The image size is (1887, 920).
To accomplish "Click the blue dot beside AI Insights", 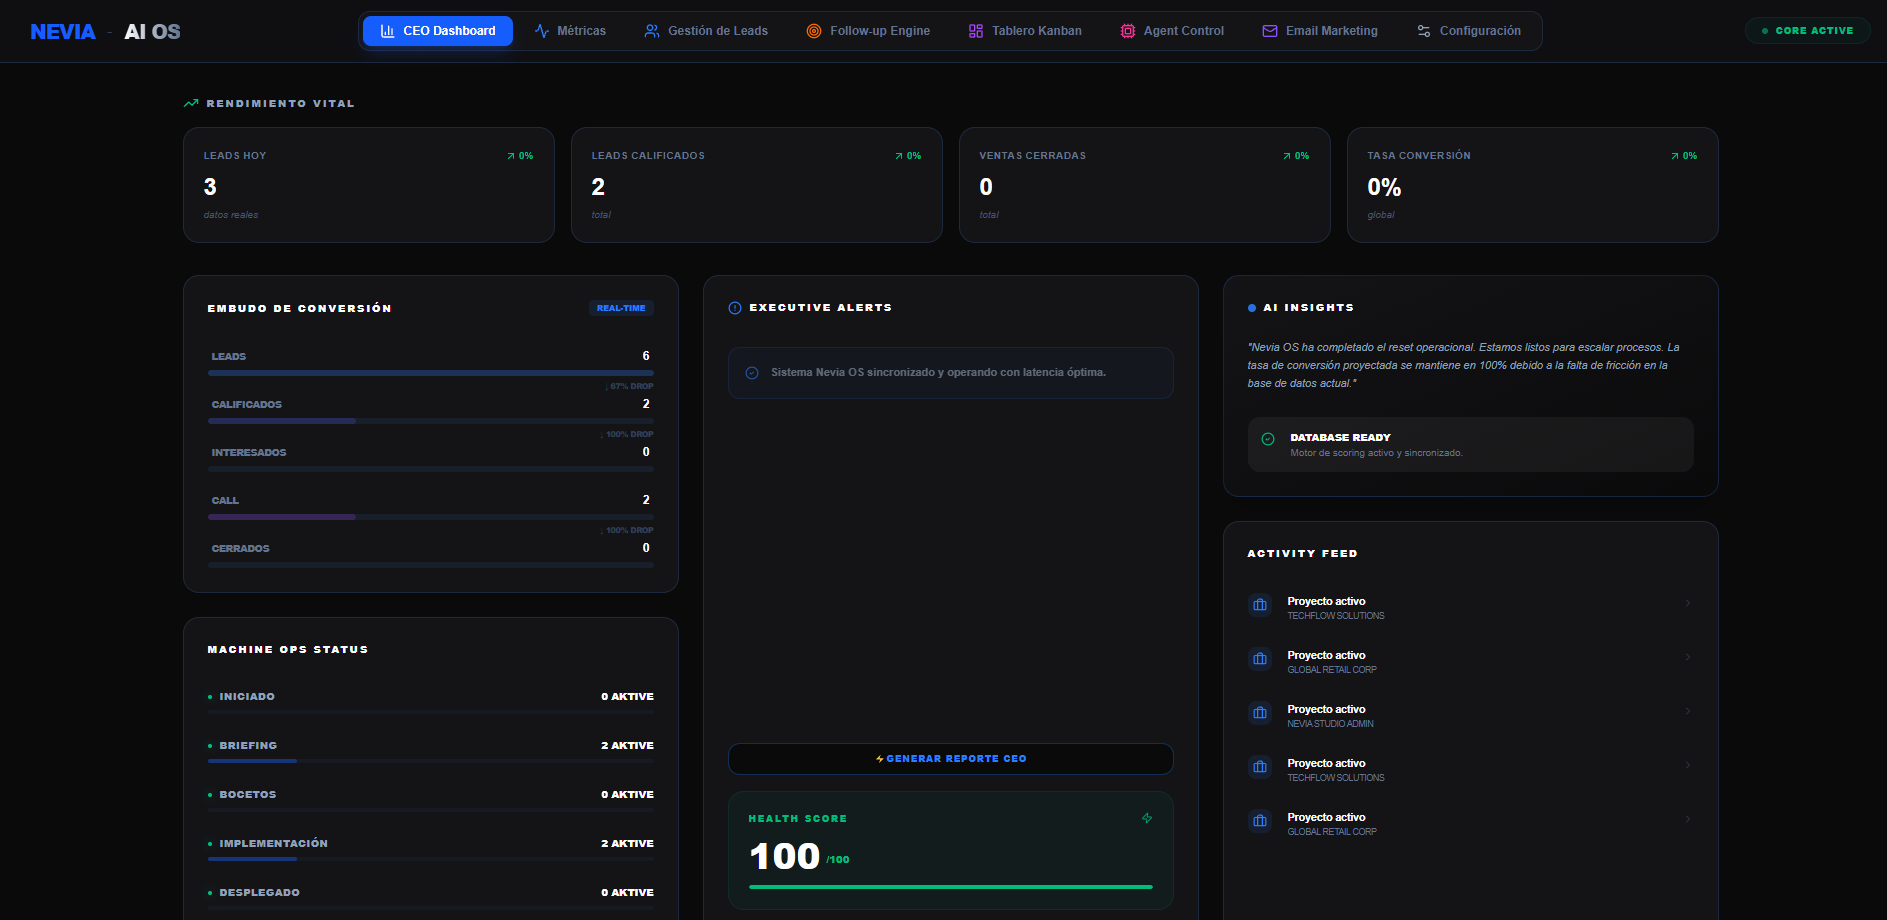I will pyautogui.click(x=1252, y=308).
